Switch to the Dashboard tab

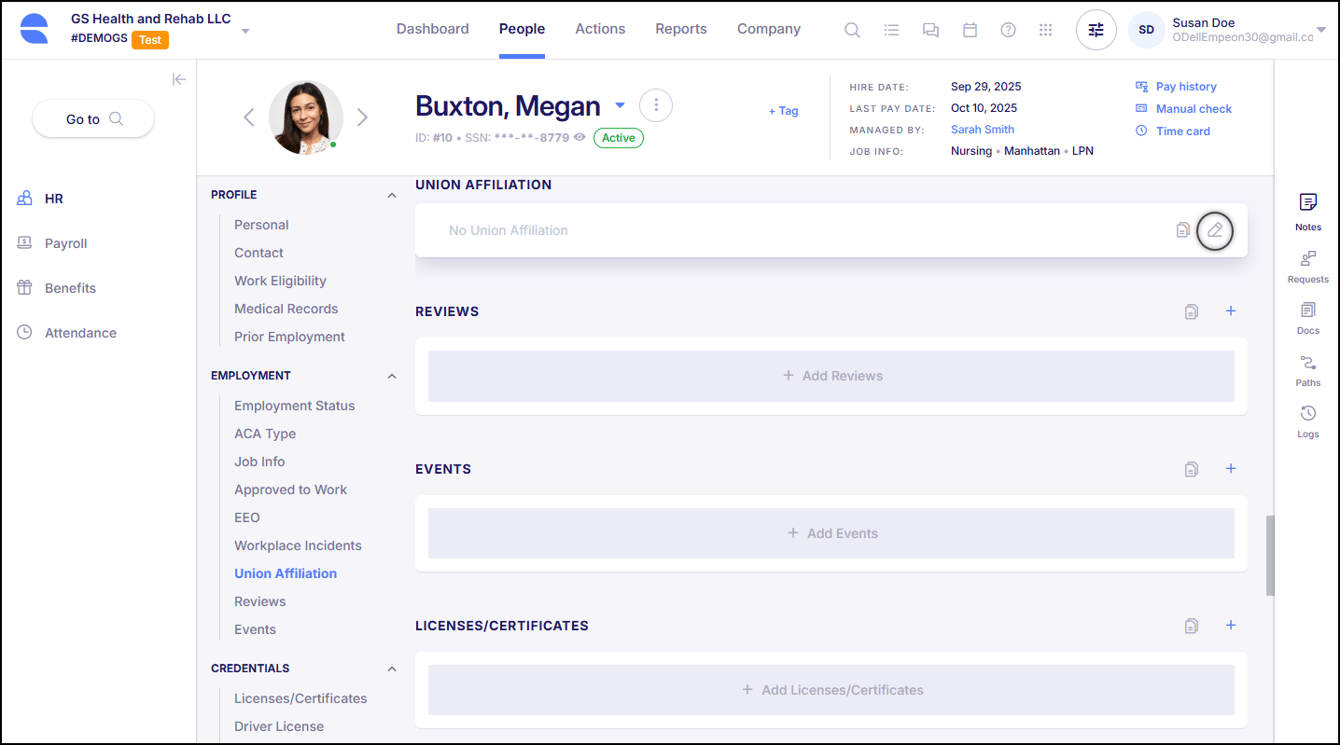(x=432, y=29)
